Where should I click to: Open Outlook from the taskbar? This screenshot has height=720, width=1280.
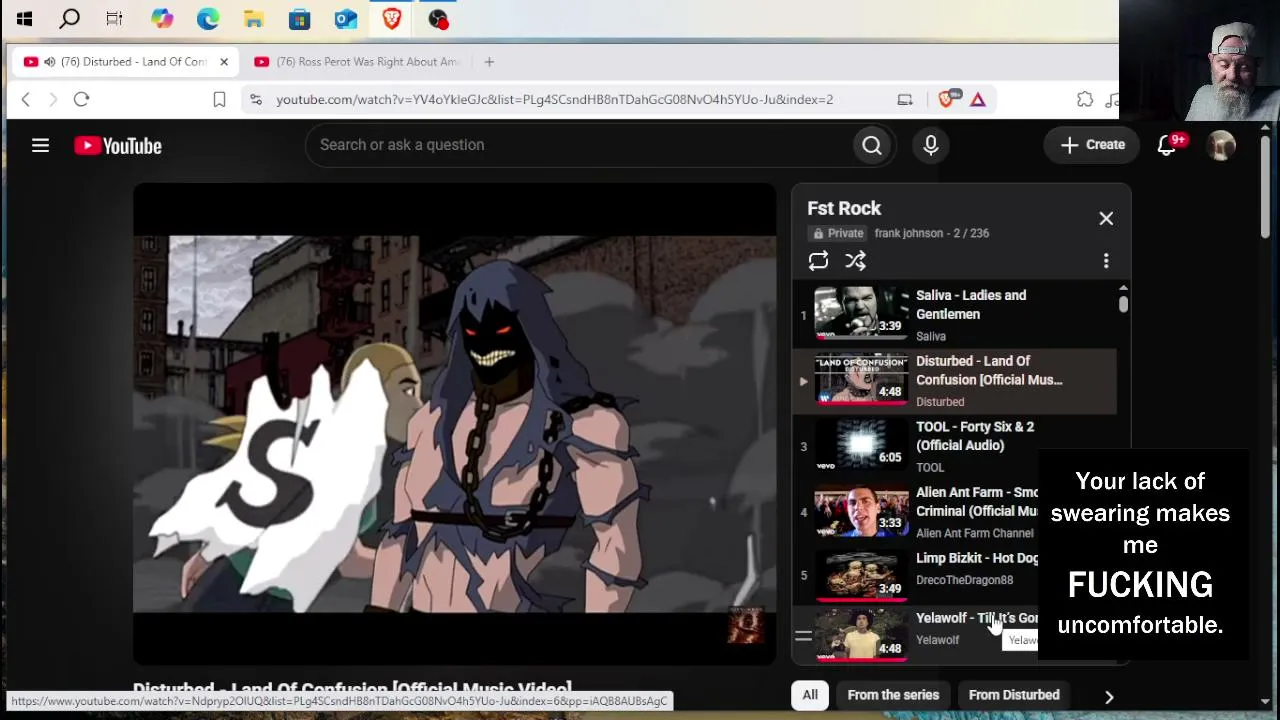pos(345,18)
